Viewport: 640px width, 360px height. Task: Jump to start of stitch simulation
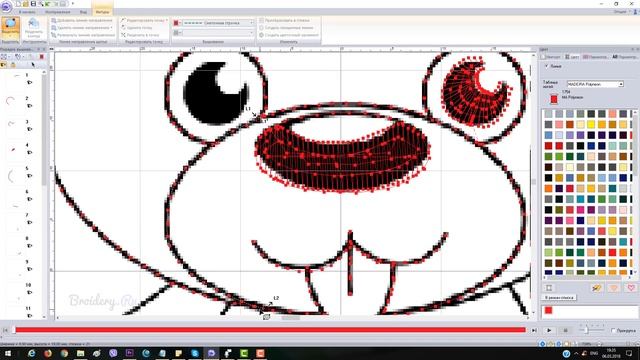click(x=5, y=330)
